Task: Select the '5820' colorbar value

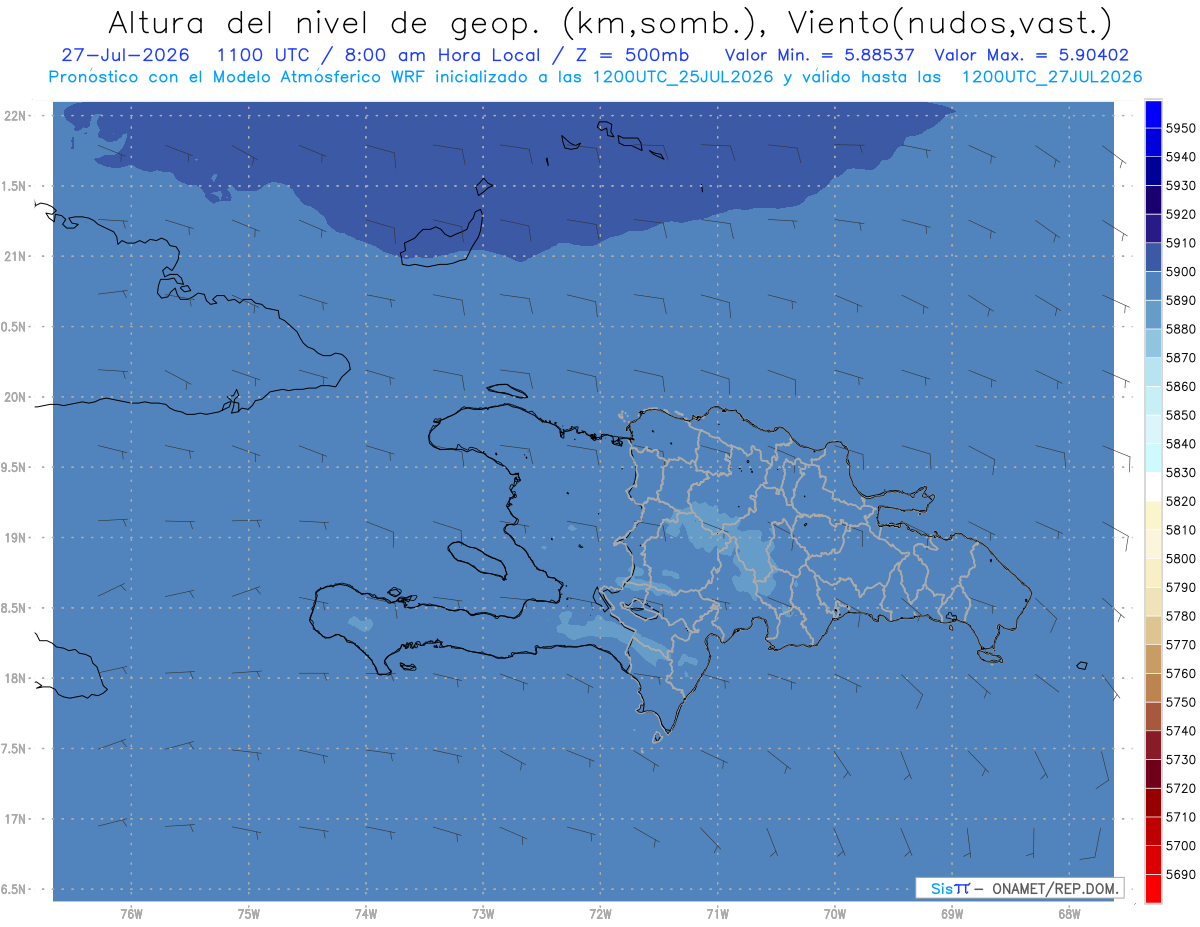Action: [x=1181, y=501]
